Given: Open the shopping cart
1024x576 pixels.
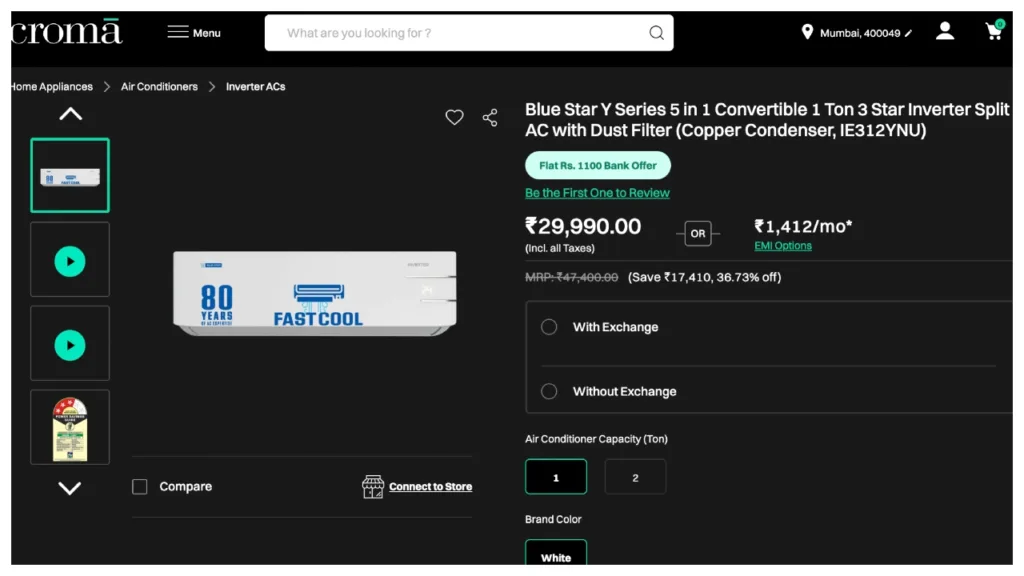Looking at the screenshot, I should pyautogui.click(x=994, y=31).
